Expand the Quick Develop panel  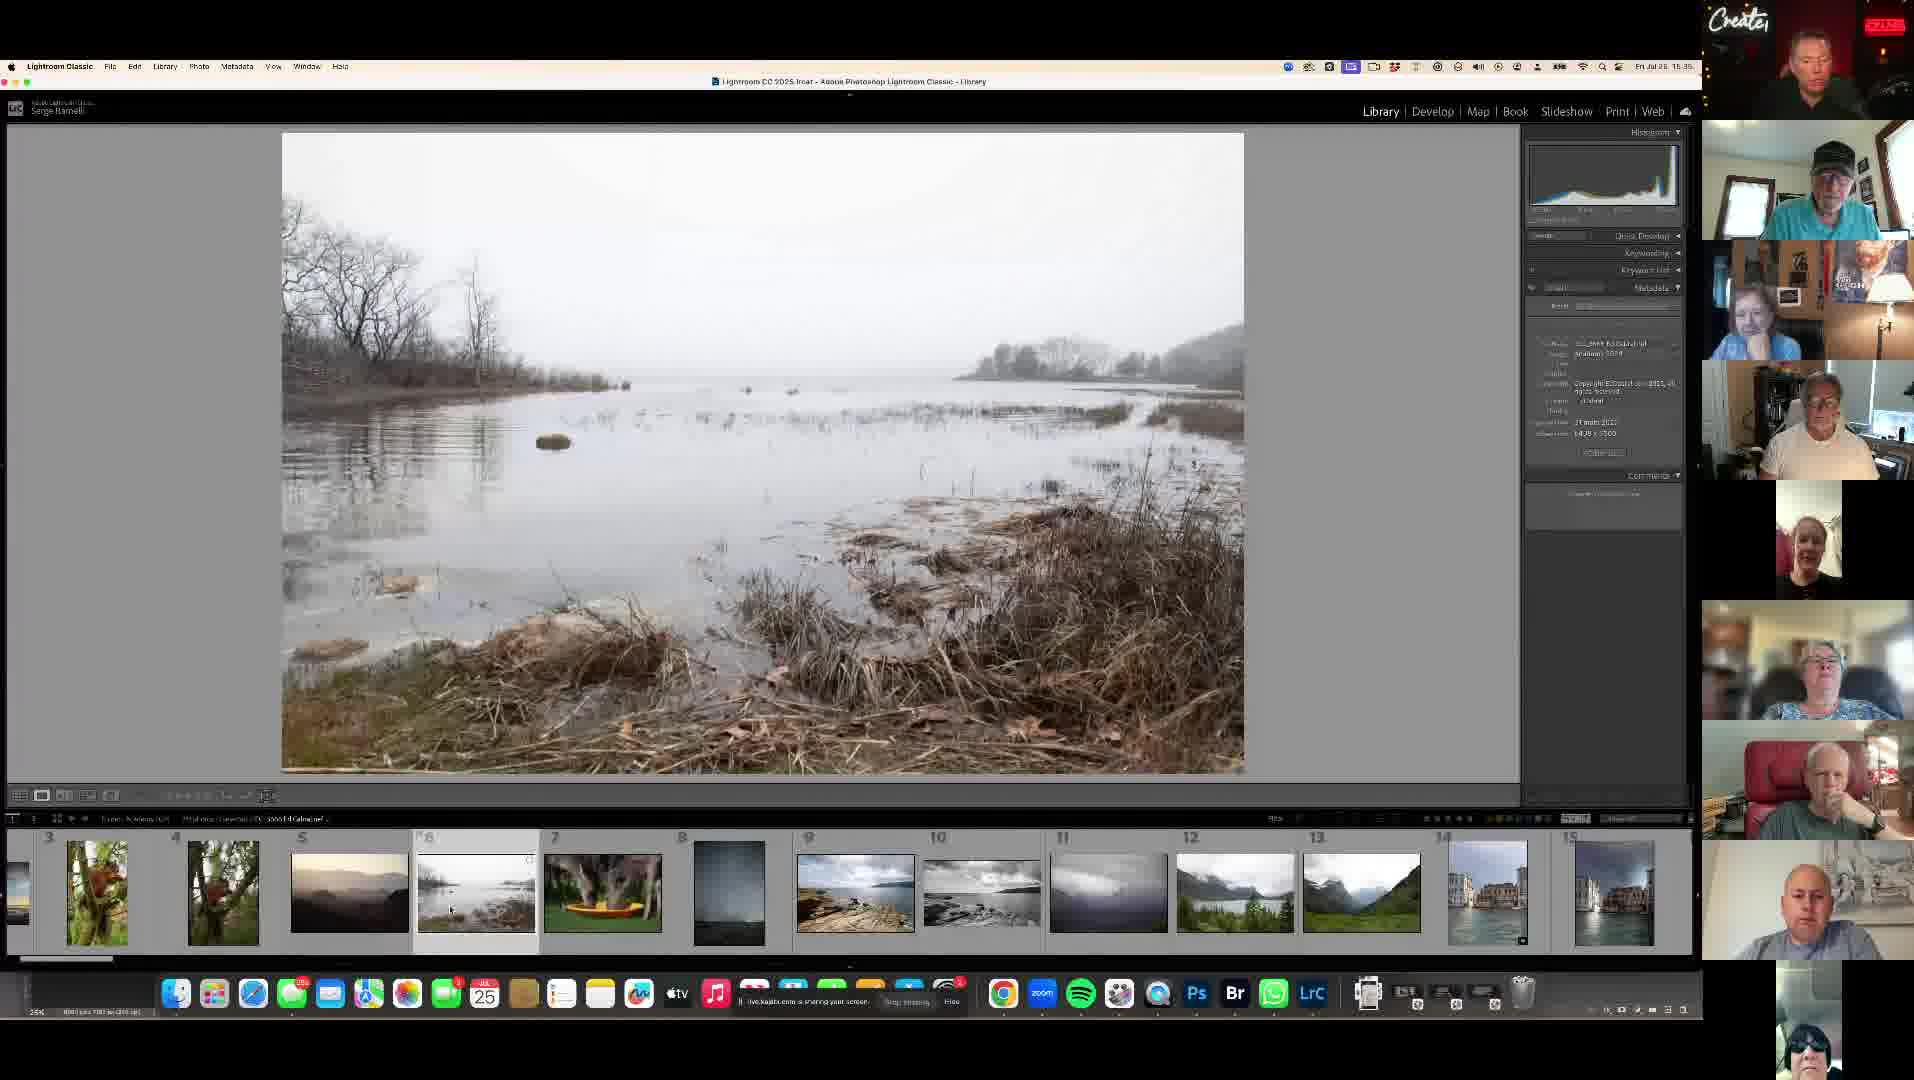tap(1647, 236)
